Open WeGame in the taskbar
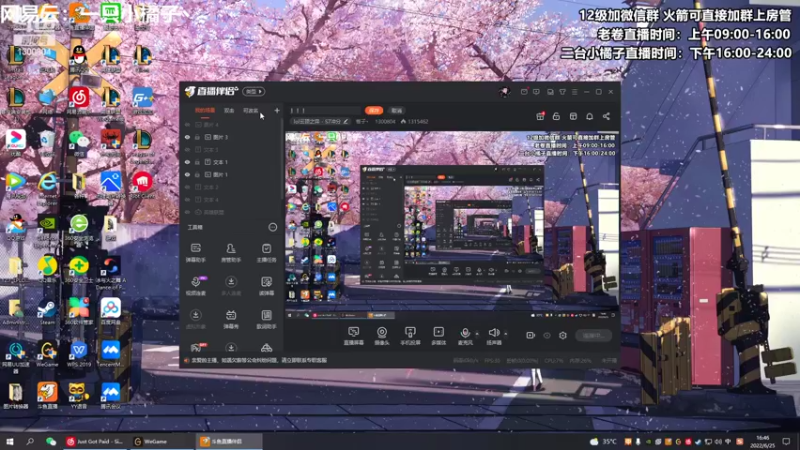Image resolution: width=800 pixels, height=450 pixels. [161, 441]
